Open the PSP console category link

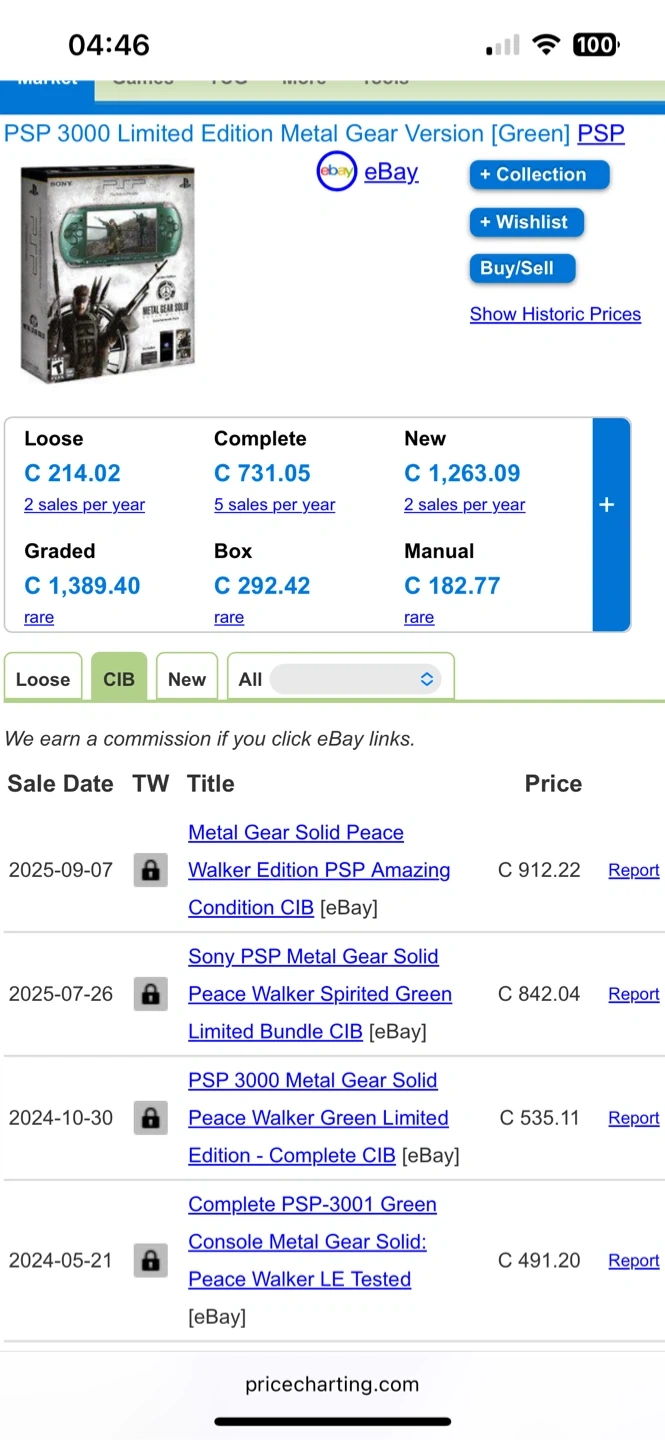pyautogui.click(x=601, y=133)
